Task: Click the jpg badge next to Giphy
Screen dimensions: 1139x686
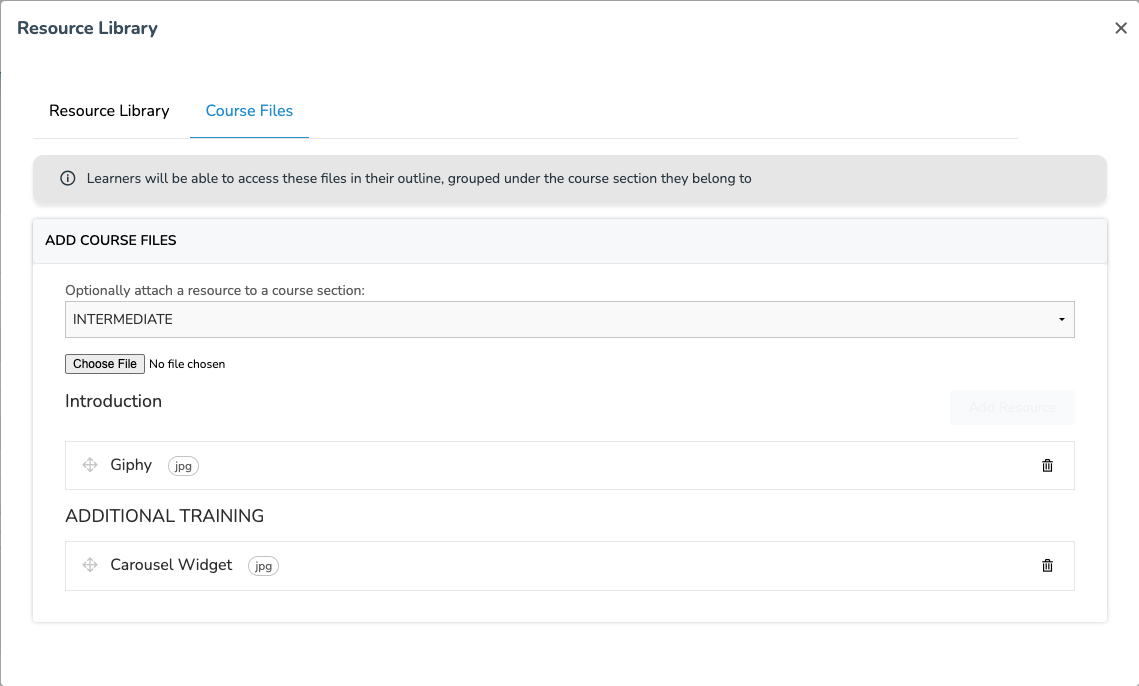Action: click(x=183, y=466)
